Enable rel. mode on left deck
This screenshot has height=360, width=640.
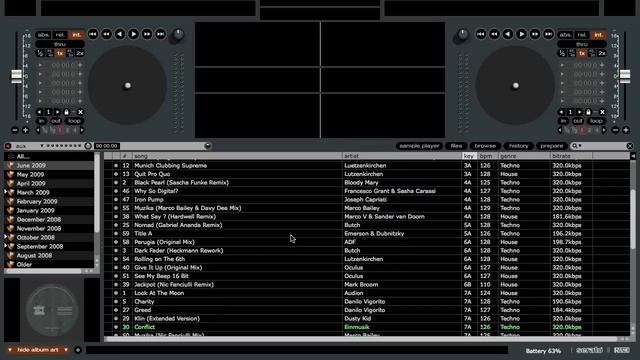click(x=60, y=35)
